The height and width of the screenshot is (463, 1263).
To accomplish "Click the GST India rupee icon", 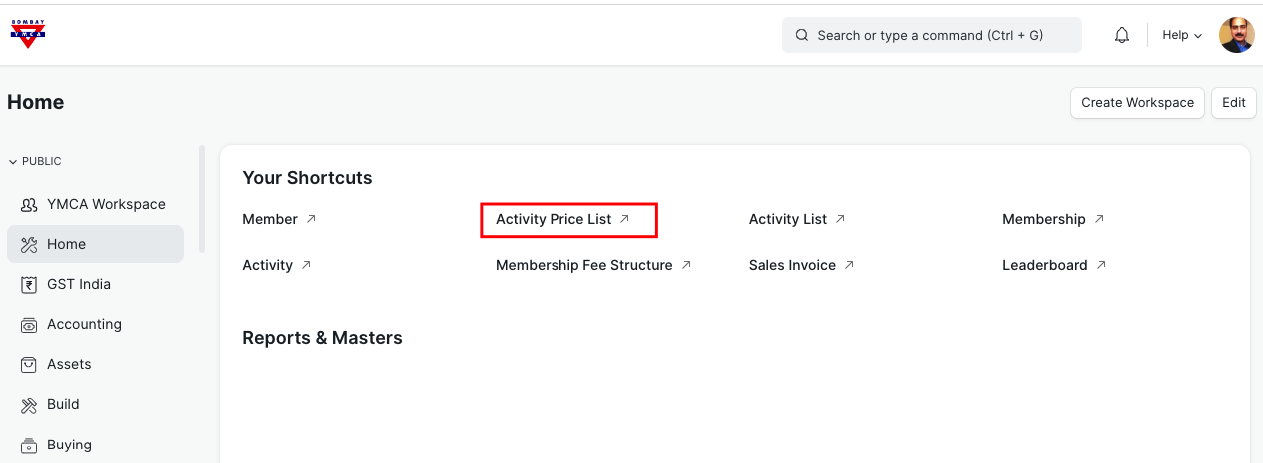I will [29, 284].
